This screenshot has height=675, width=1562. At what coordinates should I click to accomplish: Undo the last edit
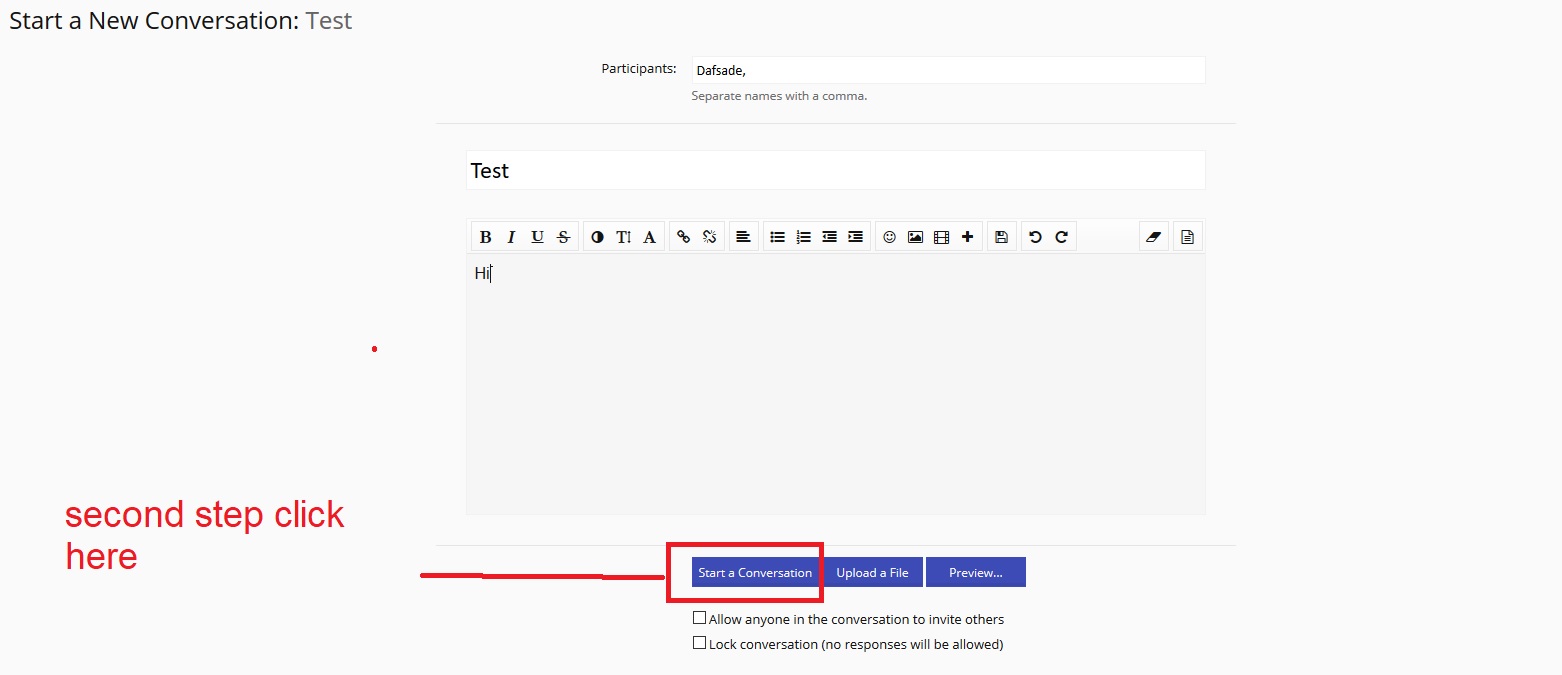point(1035,237)
